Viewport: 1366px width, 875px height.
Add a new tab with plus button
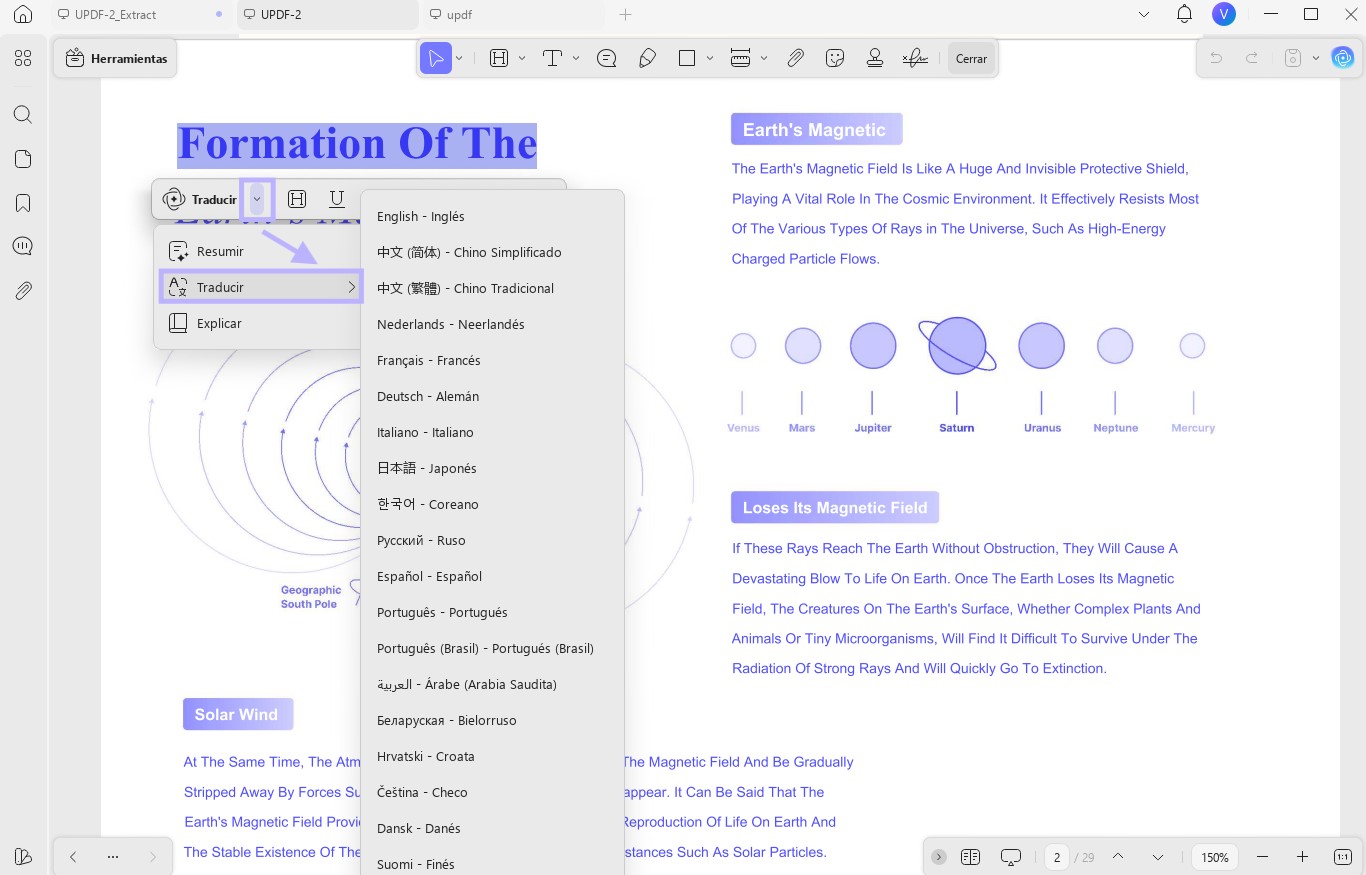click(626, 15)
